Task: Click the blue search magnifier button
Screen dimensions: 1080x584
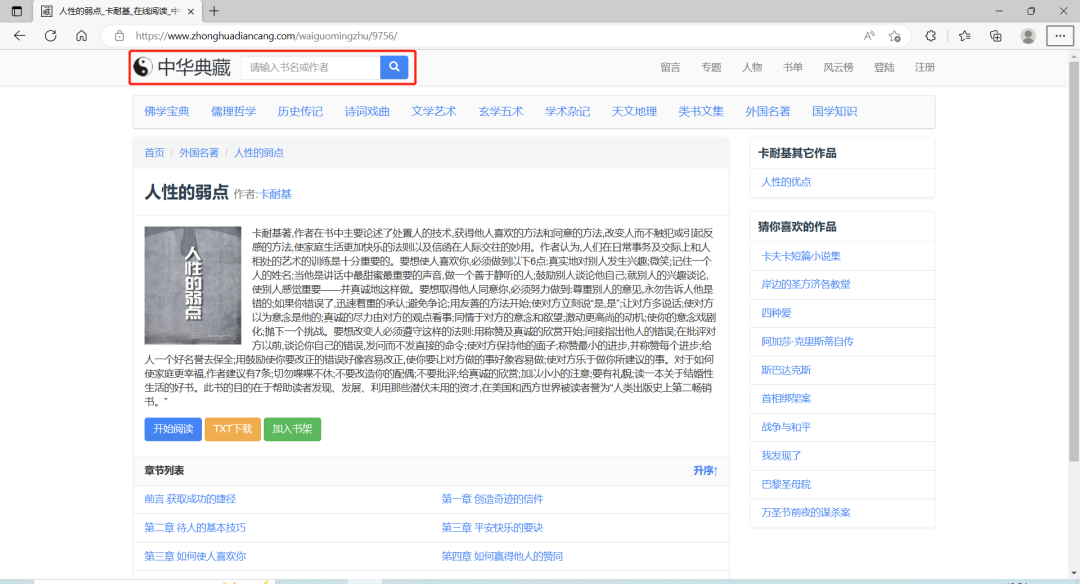Action: pyautogui.click(x=394, y=67)
